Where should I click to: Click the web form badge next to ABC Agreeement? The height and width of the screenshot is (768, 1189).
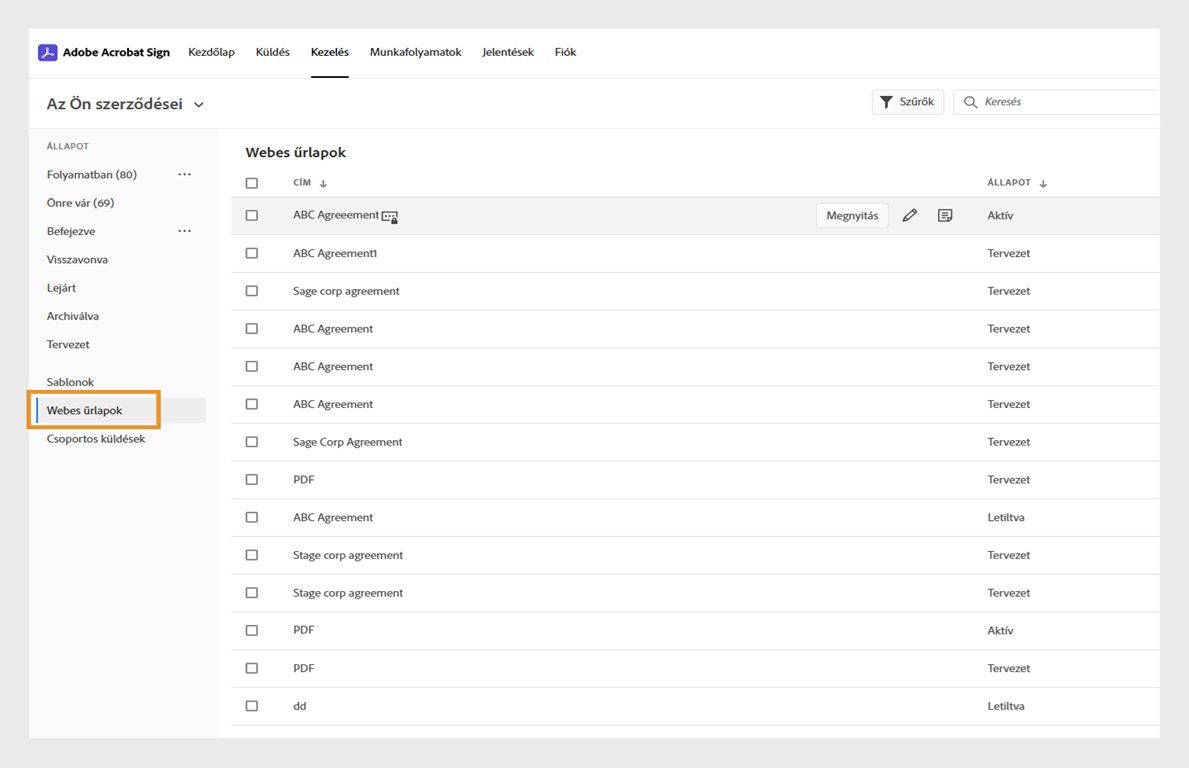(x=389, y=216)
